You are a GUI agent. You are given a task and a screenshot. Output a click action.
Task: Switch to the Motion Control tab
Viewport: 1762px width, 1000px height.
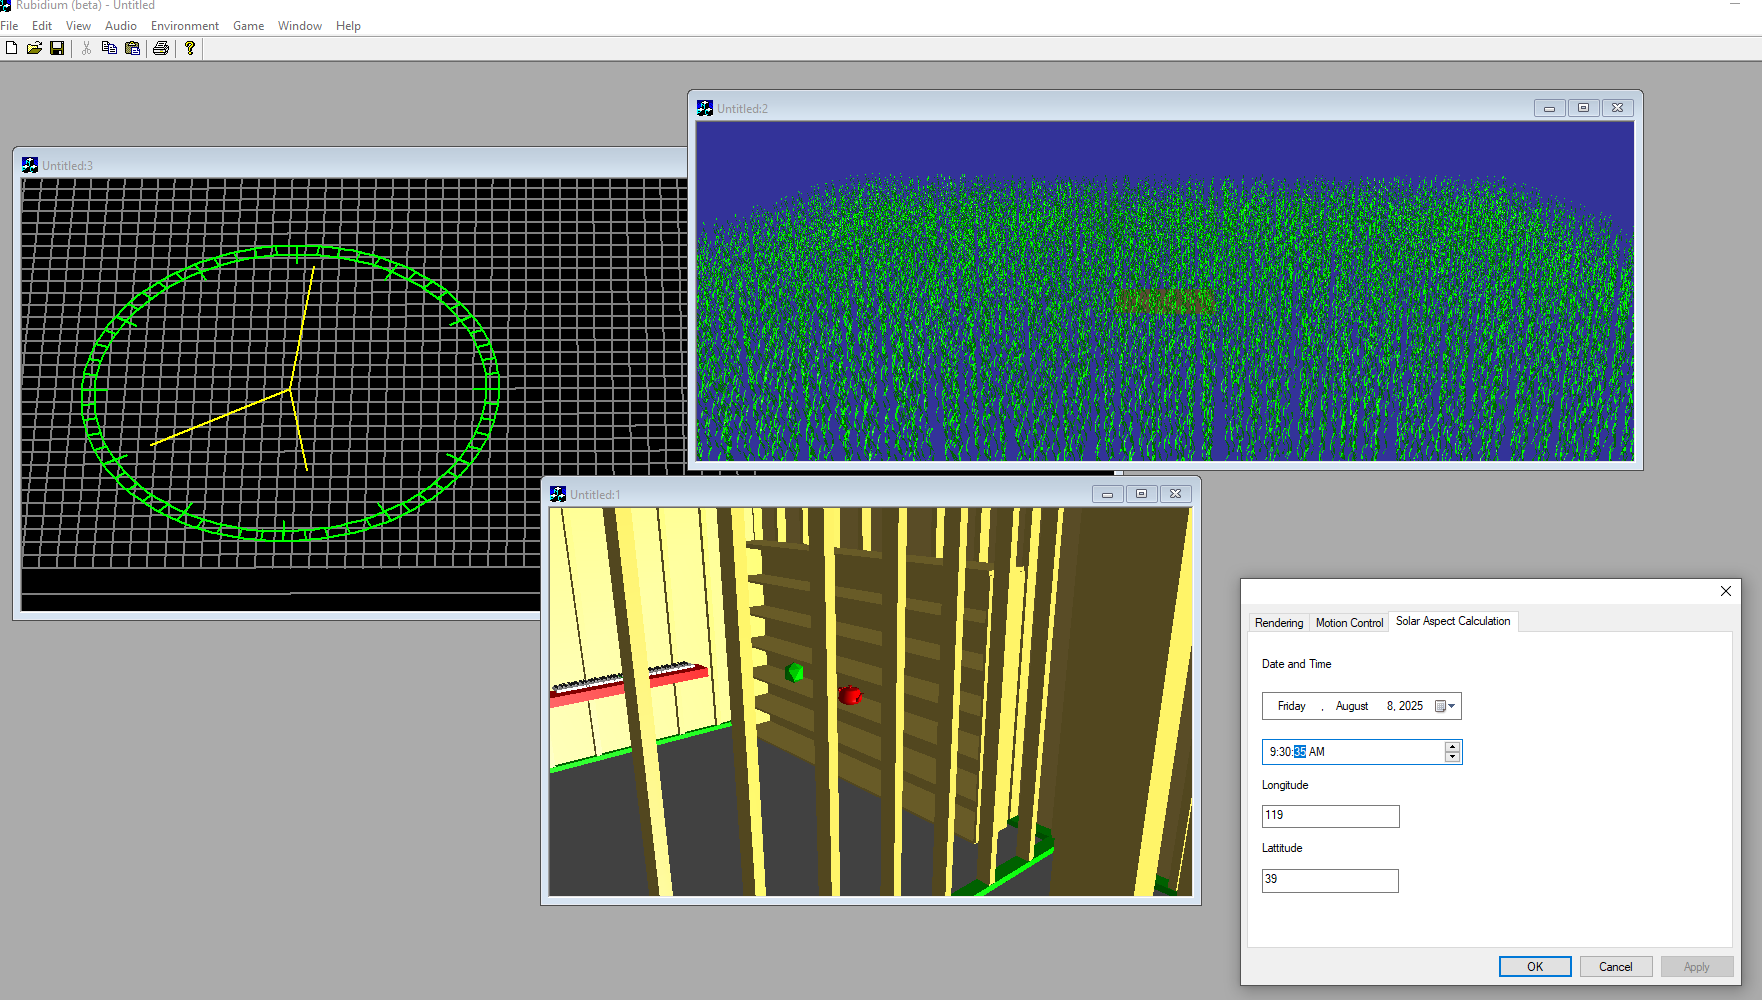coord(1349,623)
